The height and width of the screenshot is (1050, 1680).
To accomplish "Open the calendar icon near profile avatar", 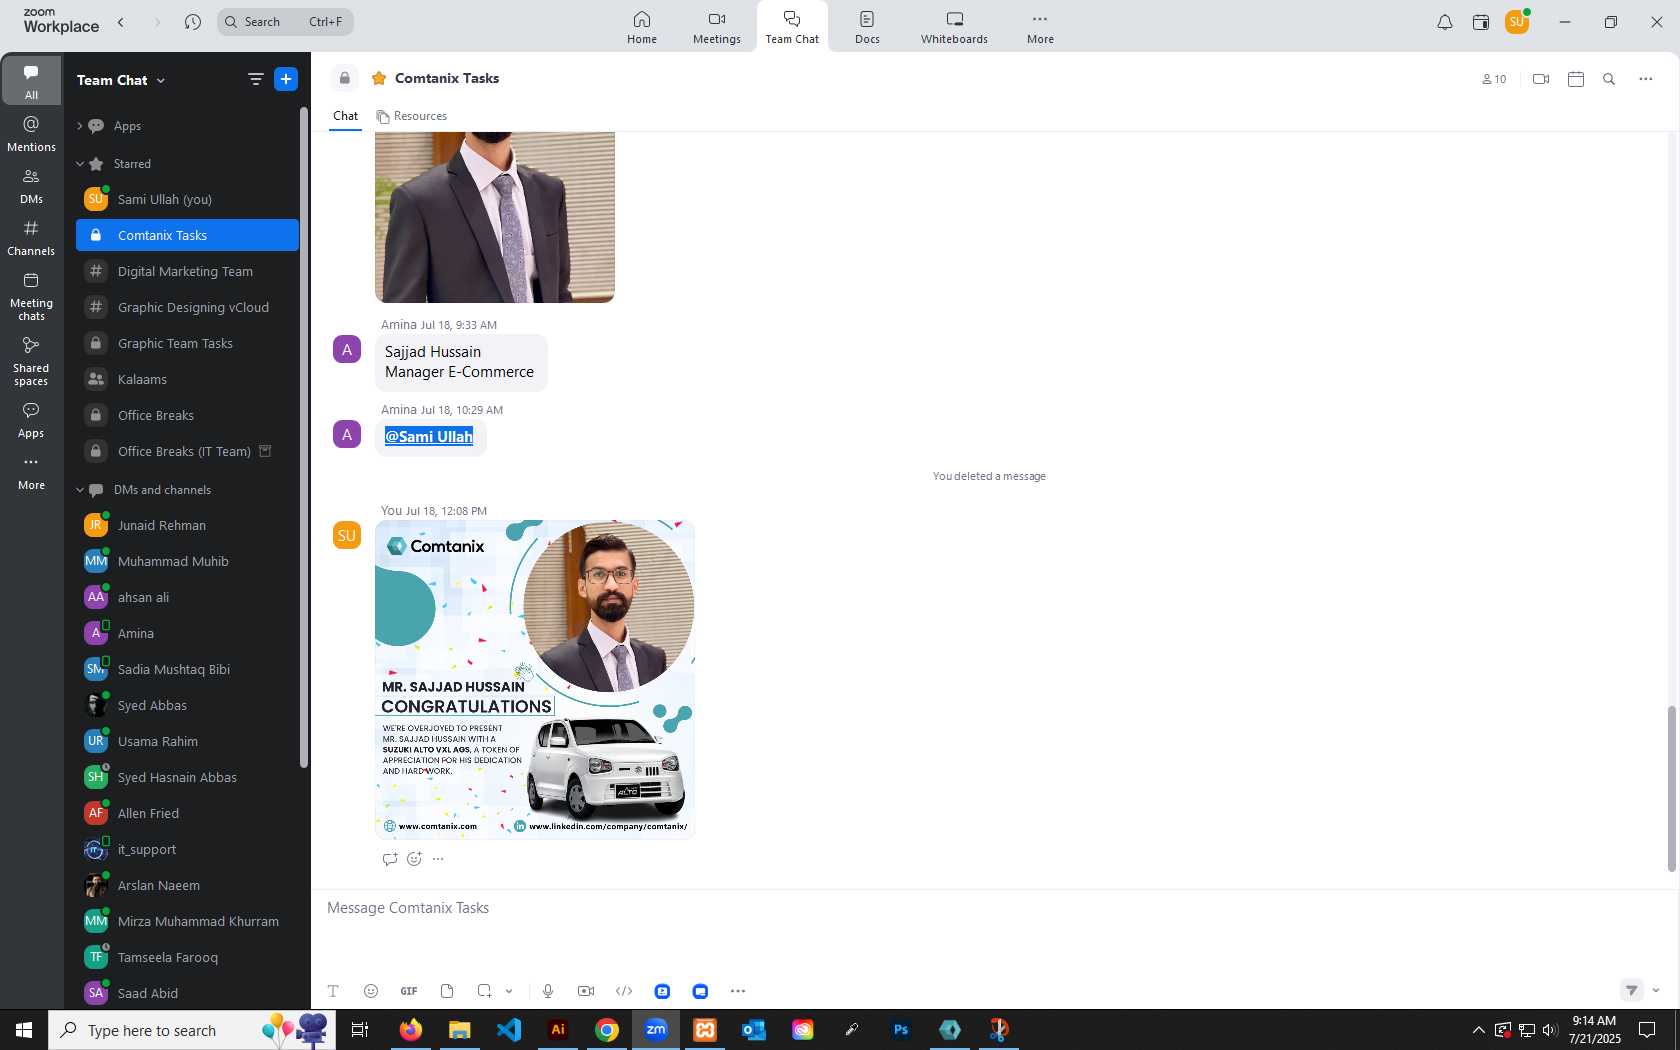I will pyautogui.click(x=1481, y=22).
